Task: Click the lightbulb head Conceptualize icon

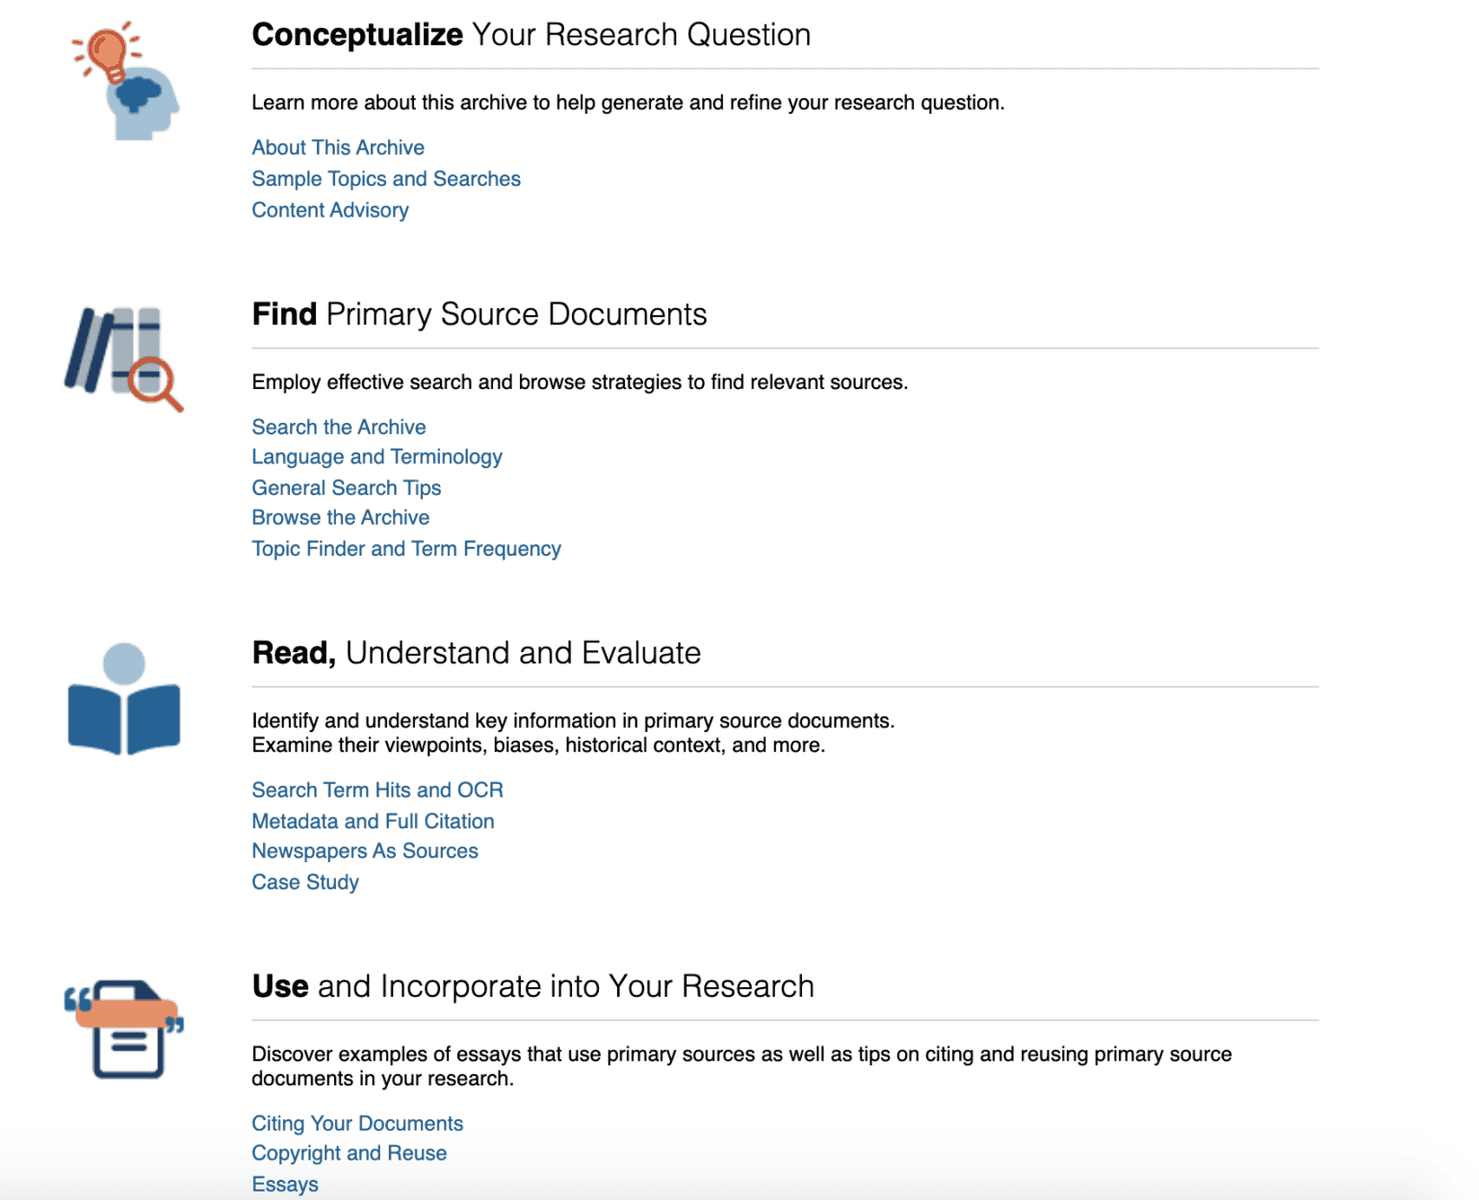Action: click(125, 80)
